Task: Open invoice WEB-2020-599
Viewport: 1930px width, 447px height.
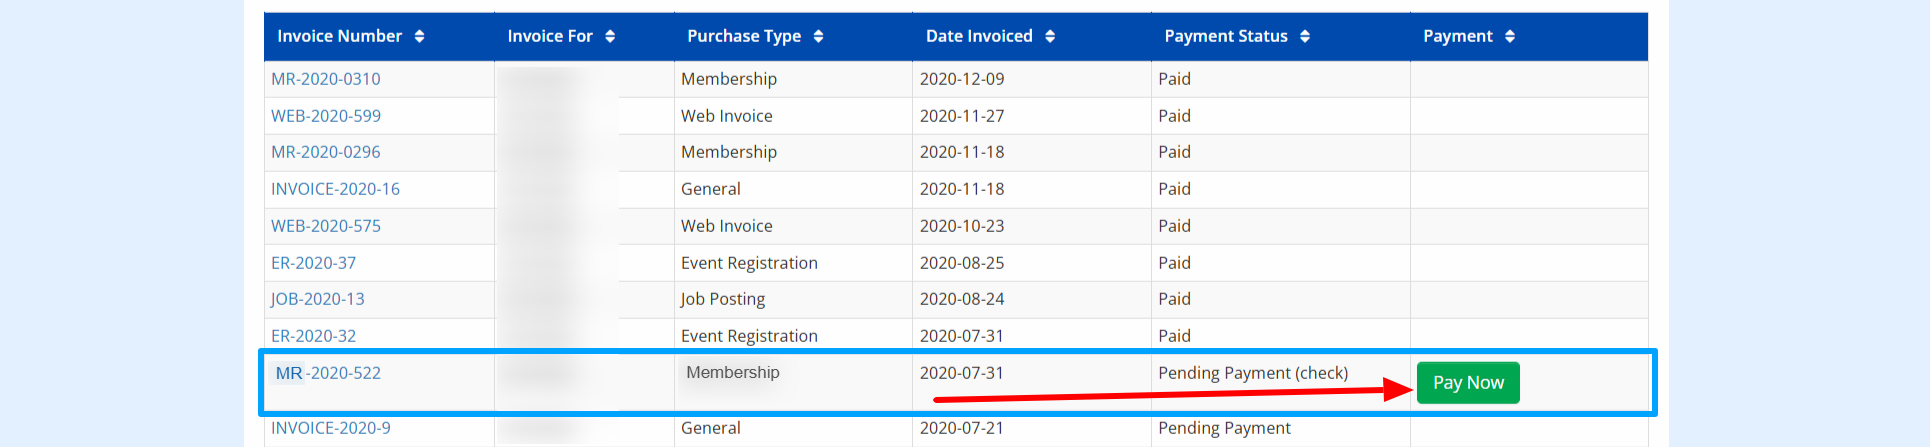Action: point(326,116)
